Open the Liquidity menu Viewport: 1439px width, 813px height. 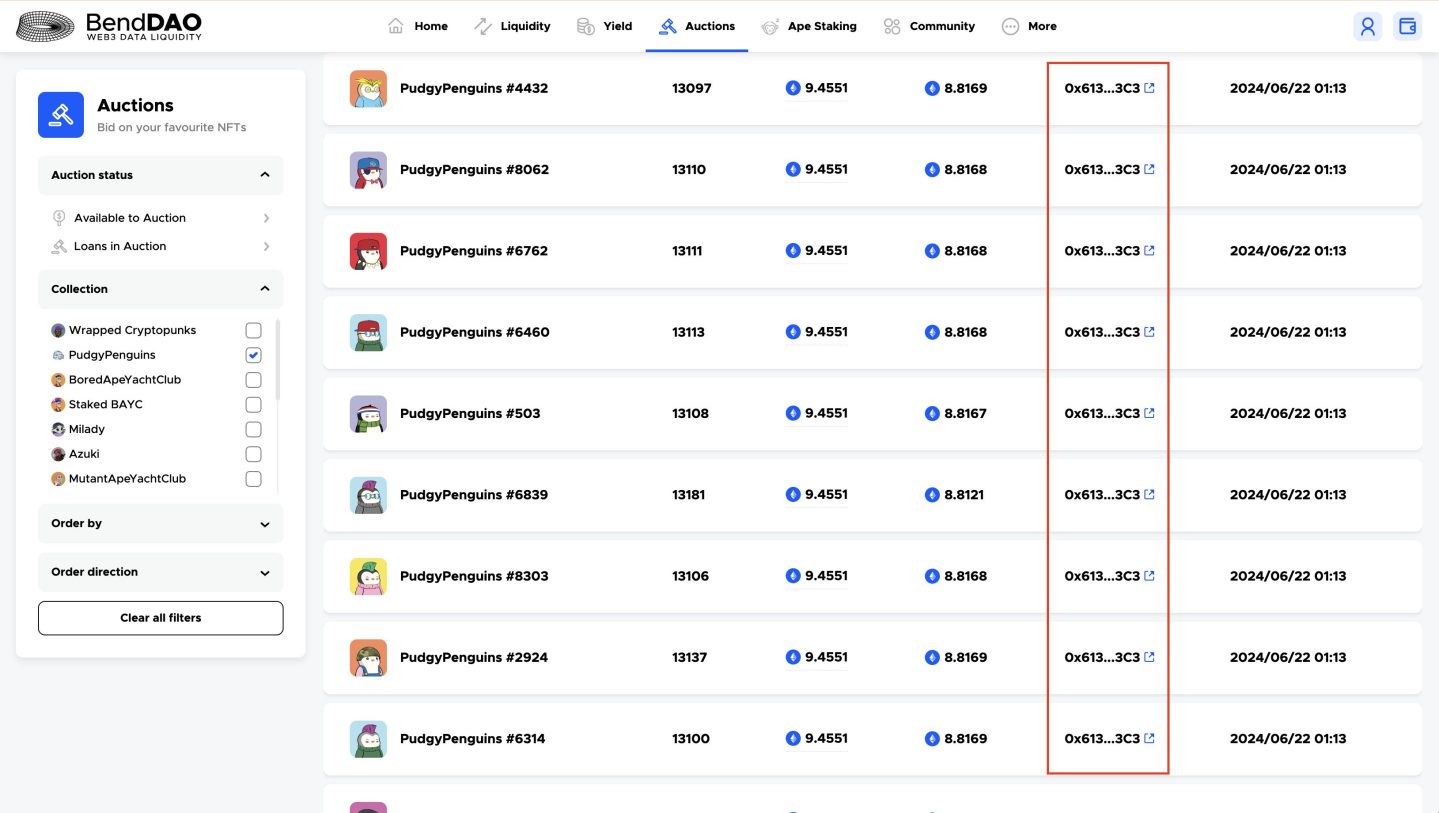(512, 26)
